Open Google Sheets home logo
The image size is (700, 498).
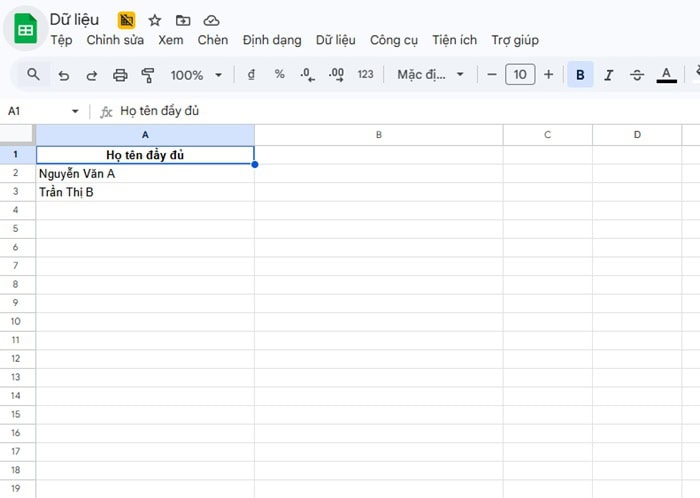(25, 30)
